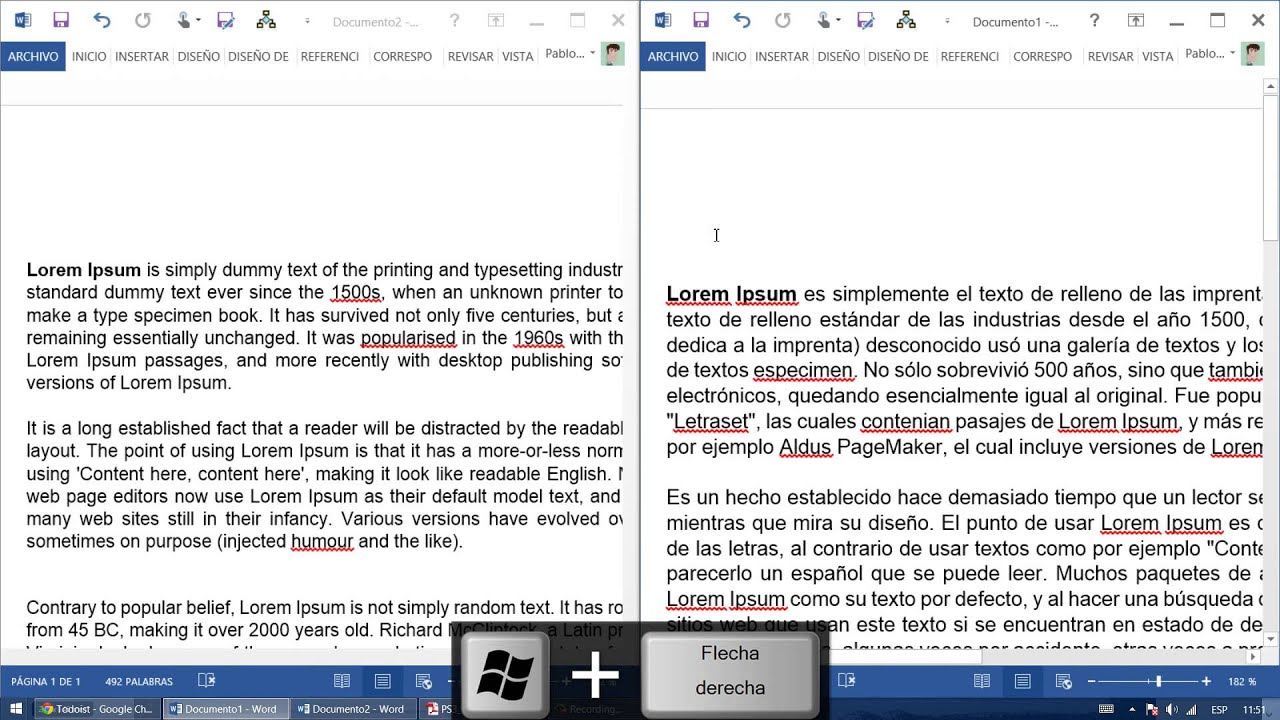
Task: Click zoom out minus button in Documento1
Action: [x=1091, y=682]
